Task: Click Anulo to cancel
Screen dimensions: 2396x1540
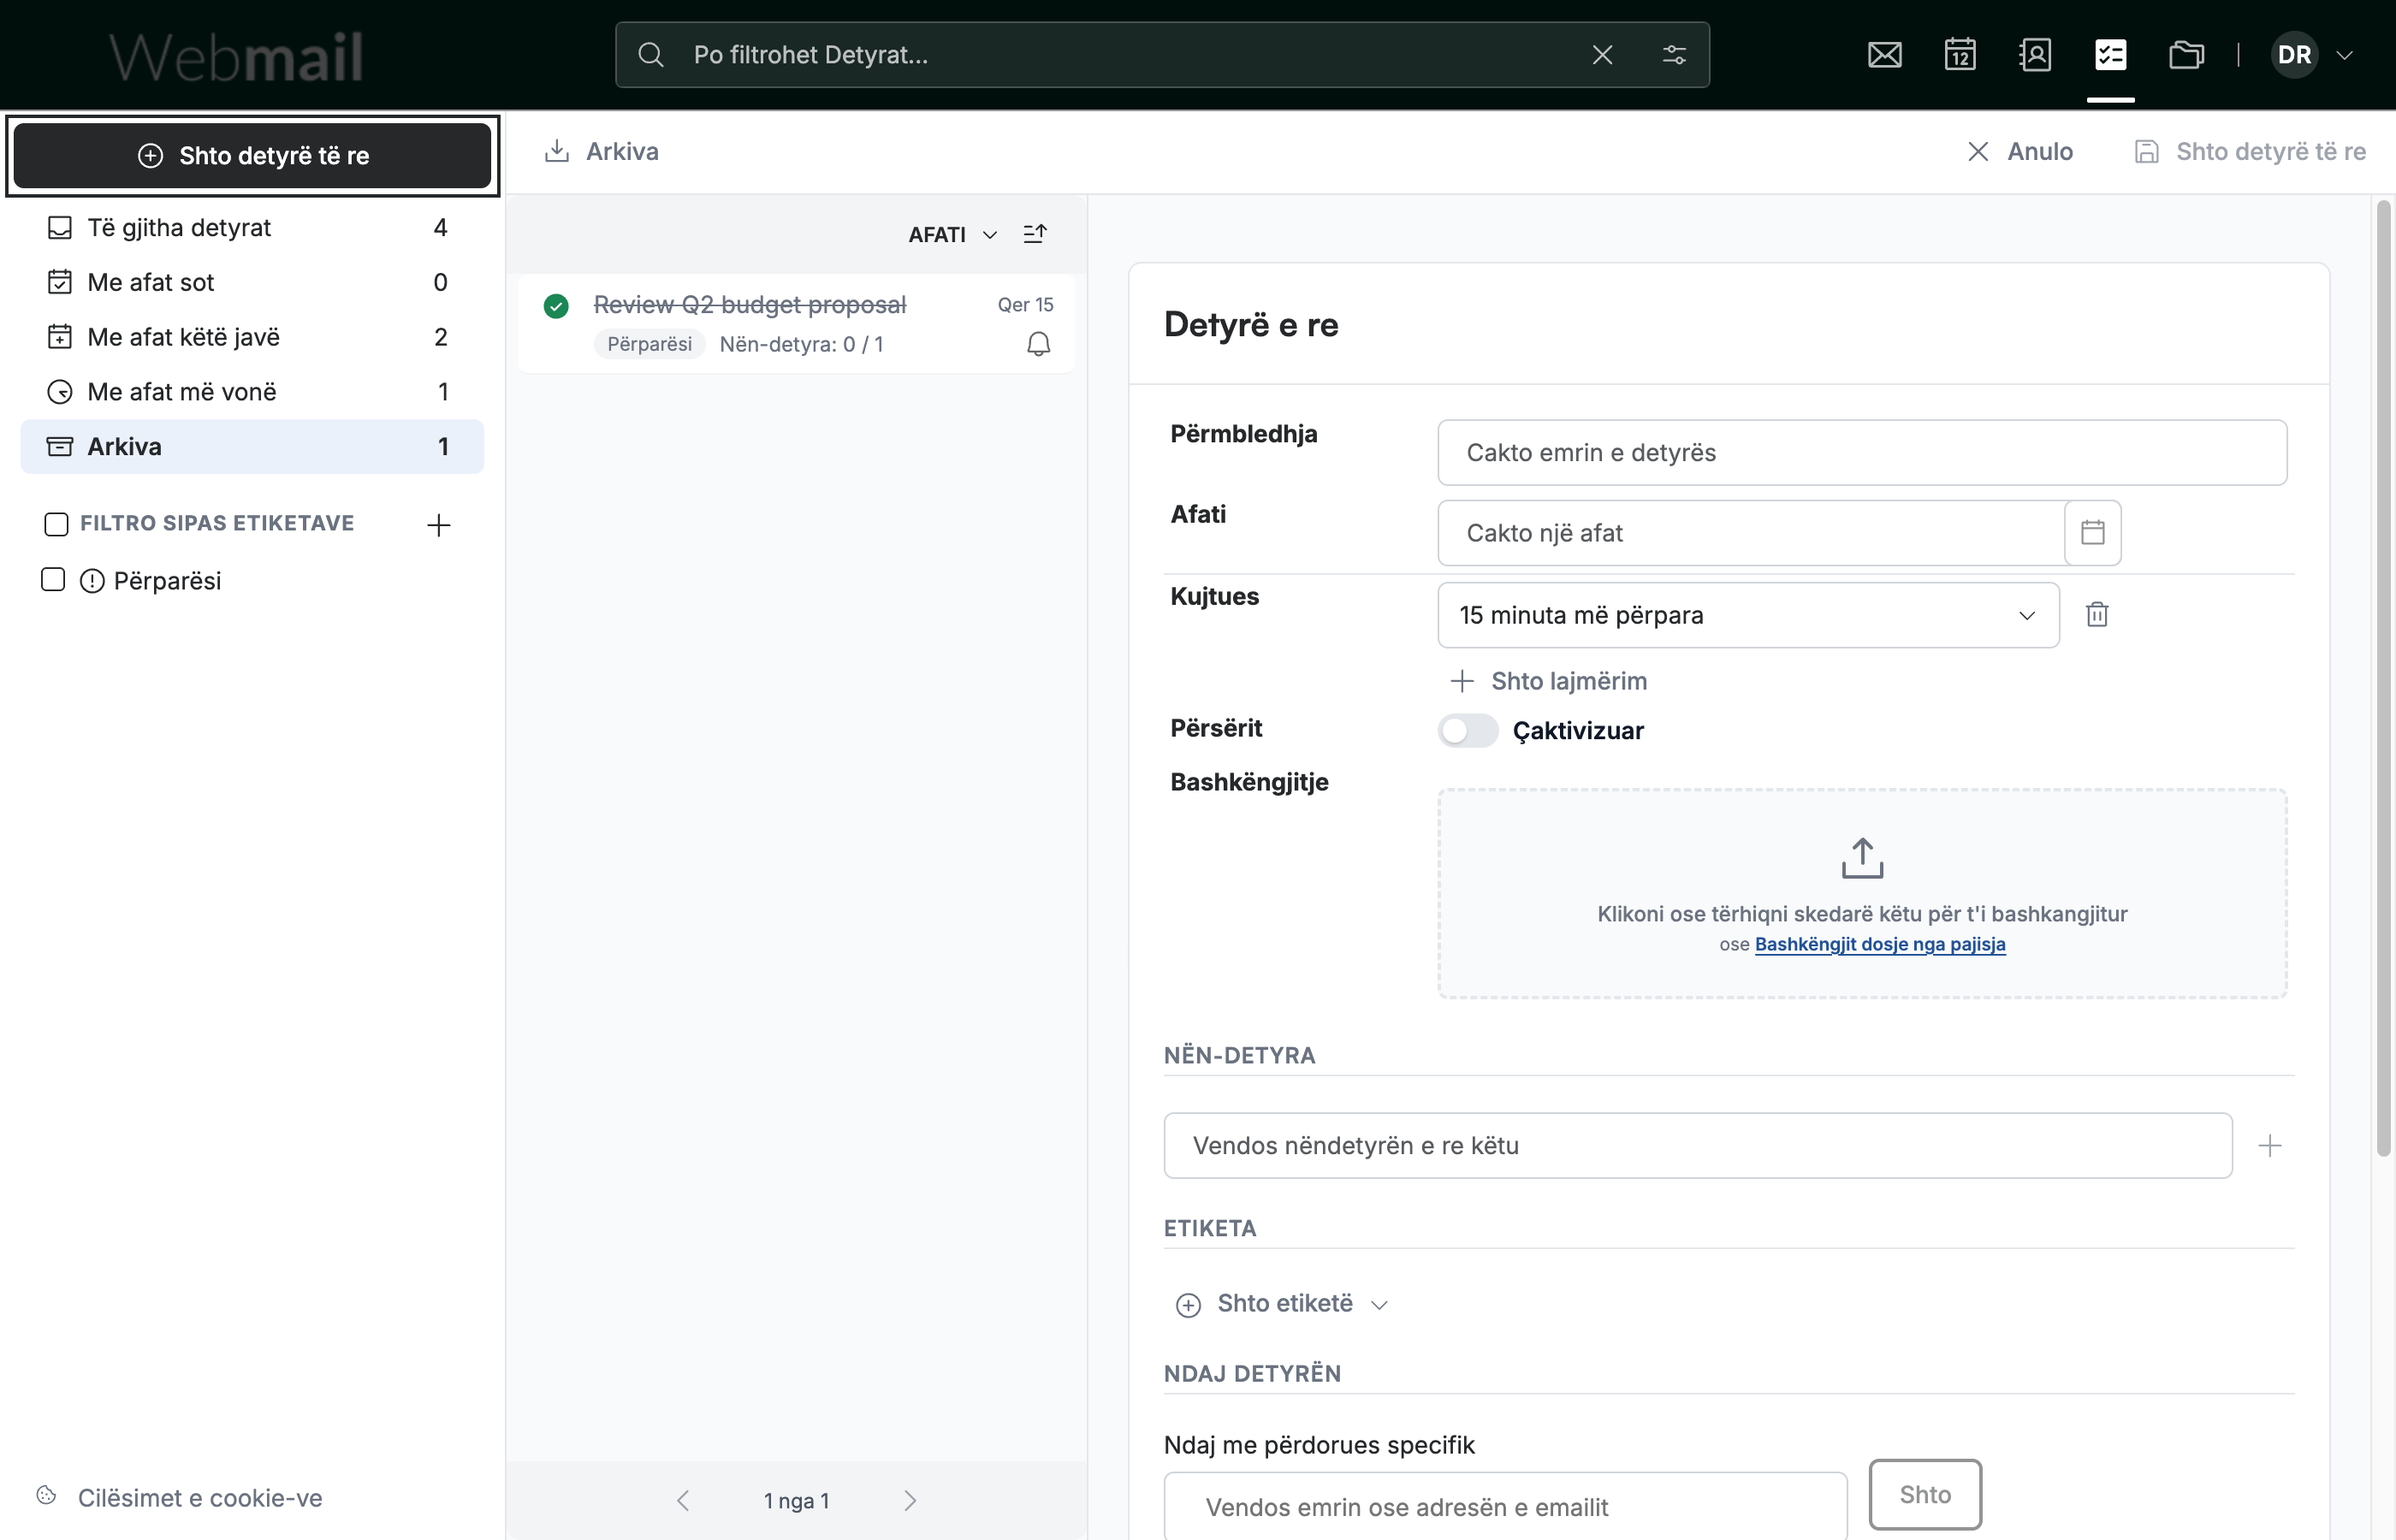Action: click(x=2020, y=152)
